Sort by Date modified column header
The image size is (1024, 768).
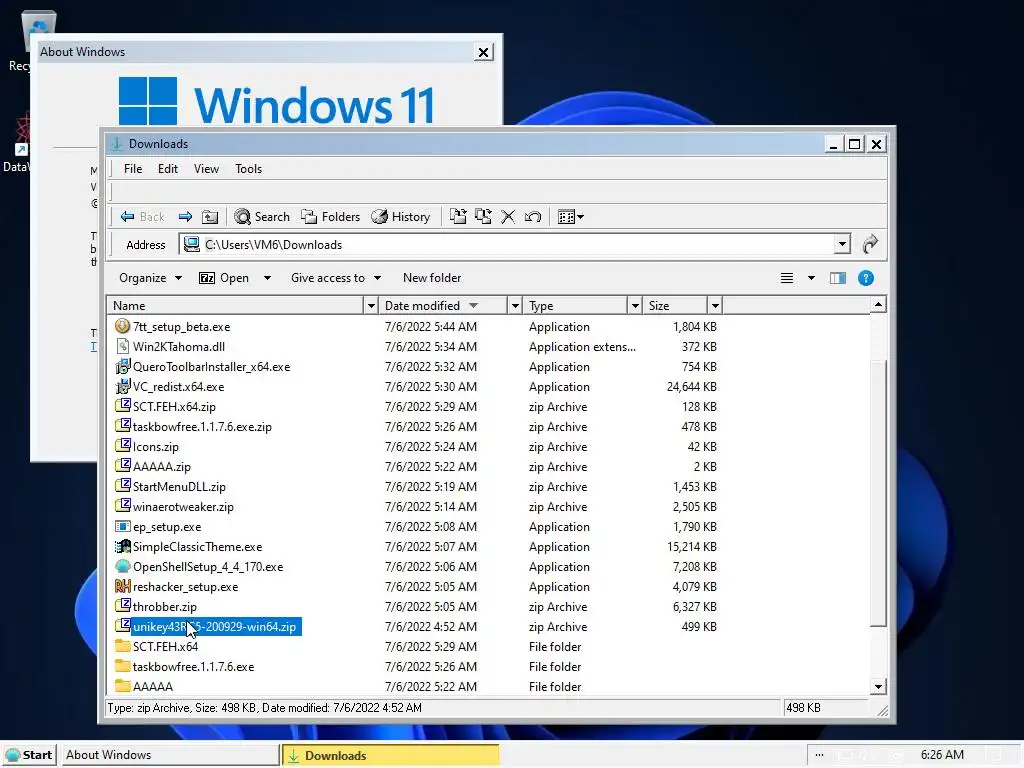pyautogui.click(x=443, y=306)
